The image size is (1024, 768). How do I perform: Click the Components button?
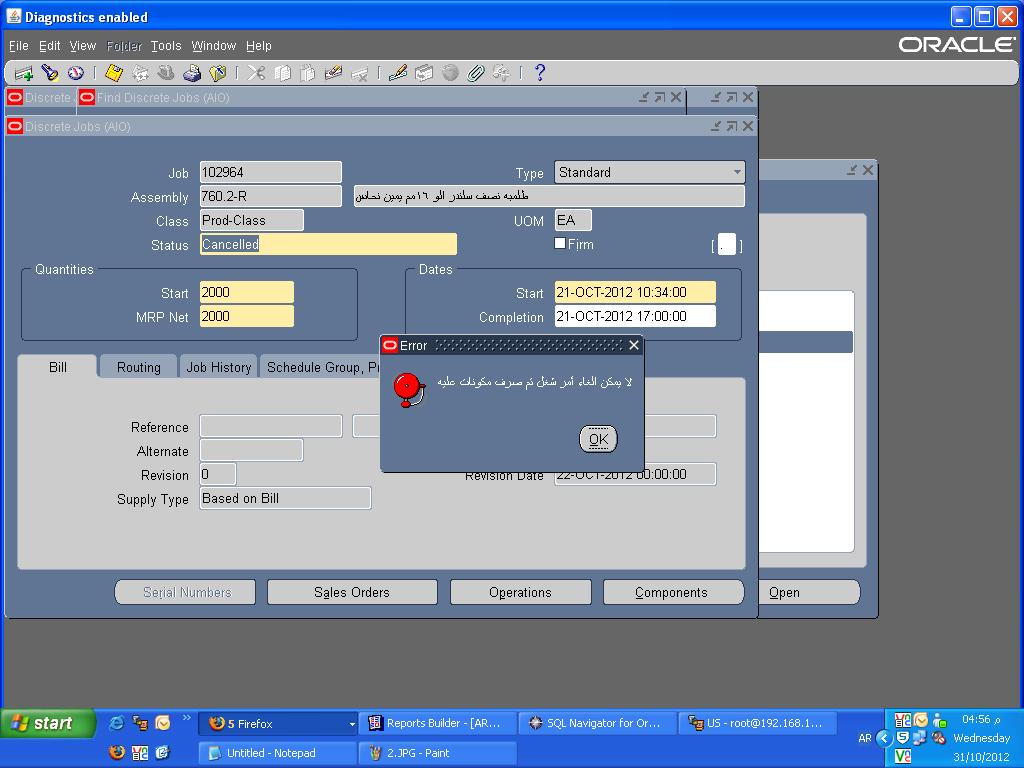[672, 592]
